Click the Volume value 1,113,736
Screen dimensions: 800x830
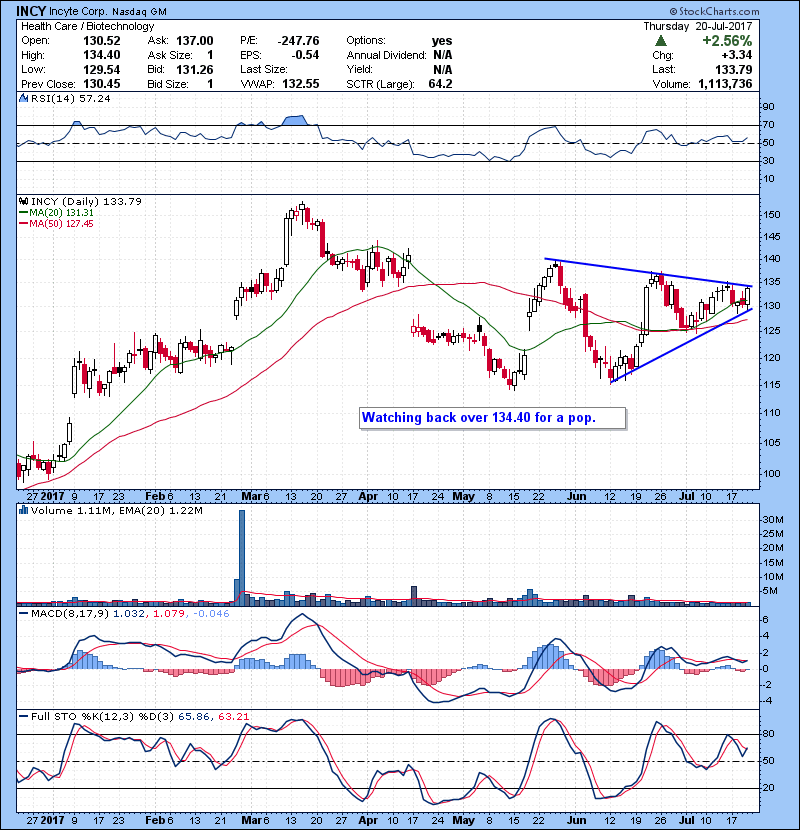click(x=725, y=84)
